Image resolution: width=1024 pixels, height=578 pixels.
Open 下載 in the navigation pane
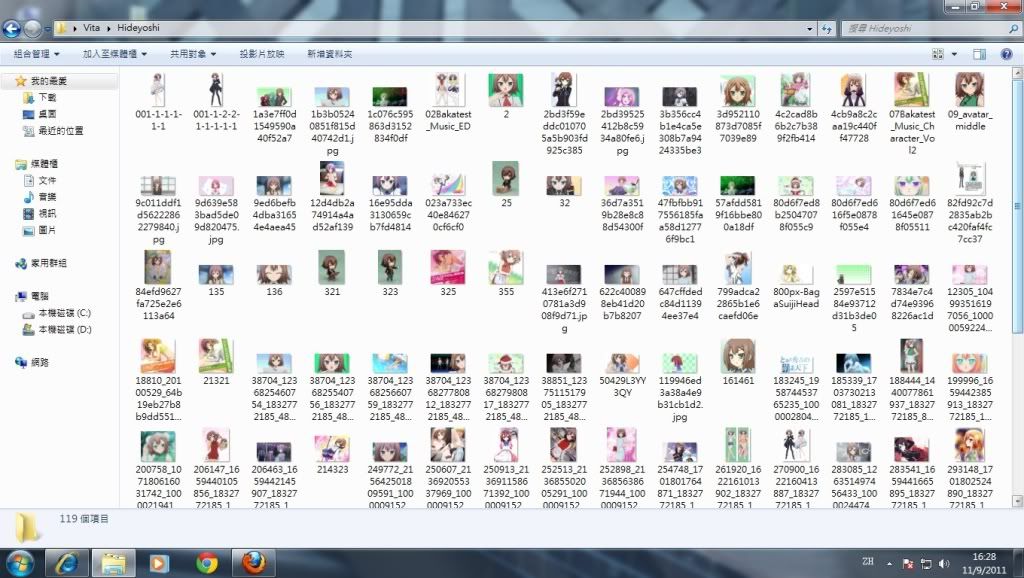click(47, 97)
